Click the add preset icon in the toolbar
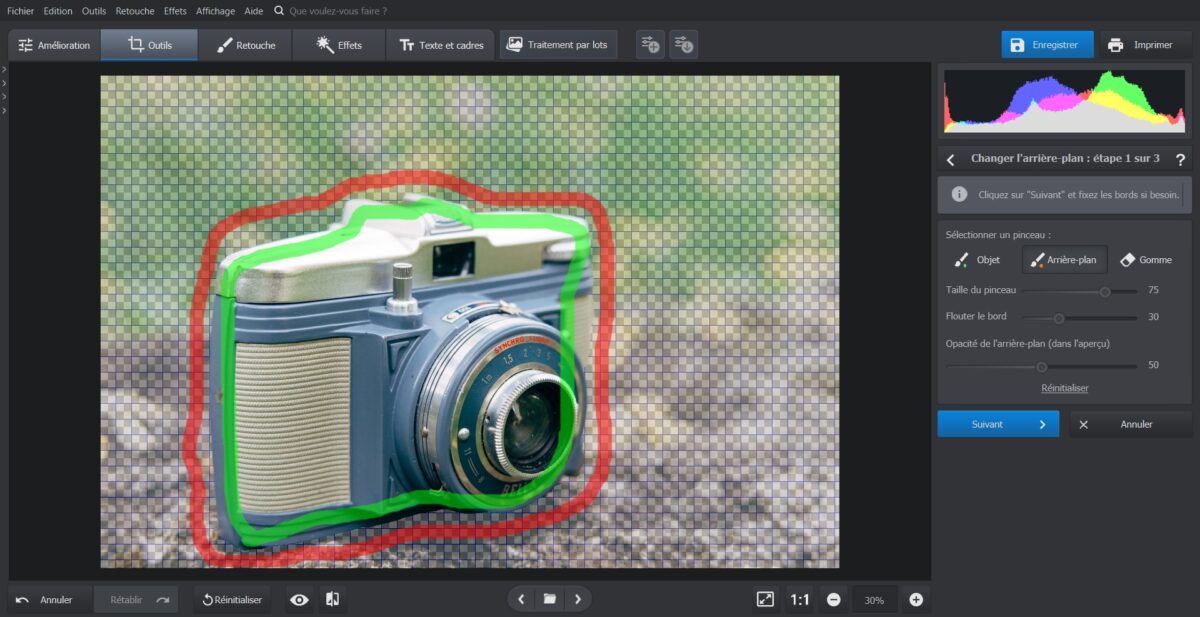 tap(650, 45)
